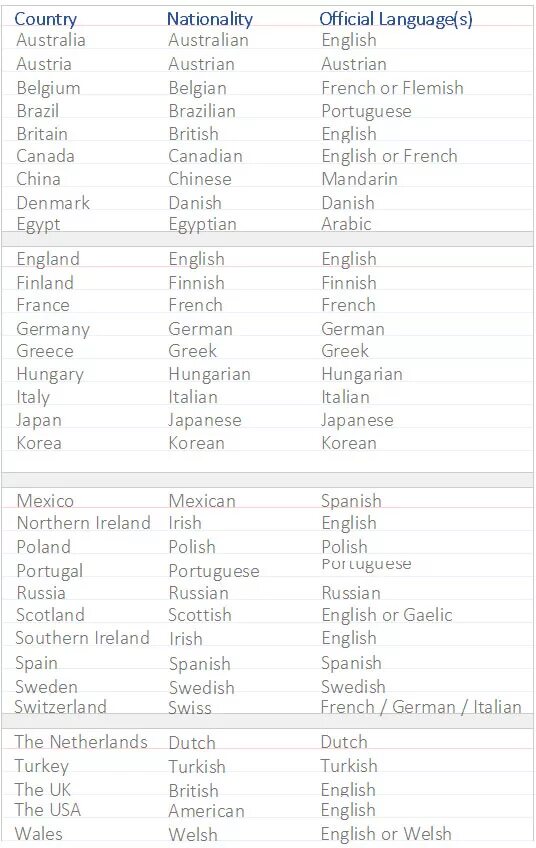Select the Hungarian nationality cell
This screenshot has width=536, height=848.
coord(209,374)
